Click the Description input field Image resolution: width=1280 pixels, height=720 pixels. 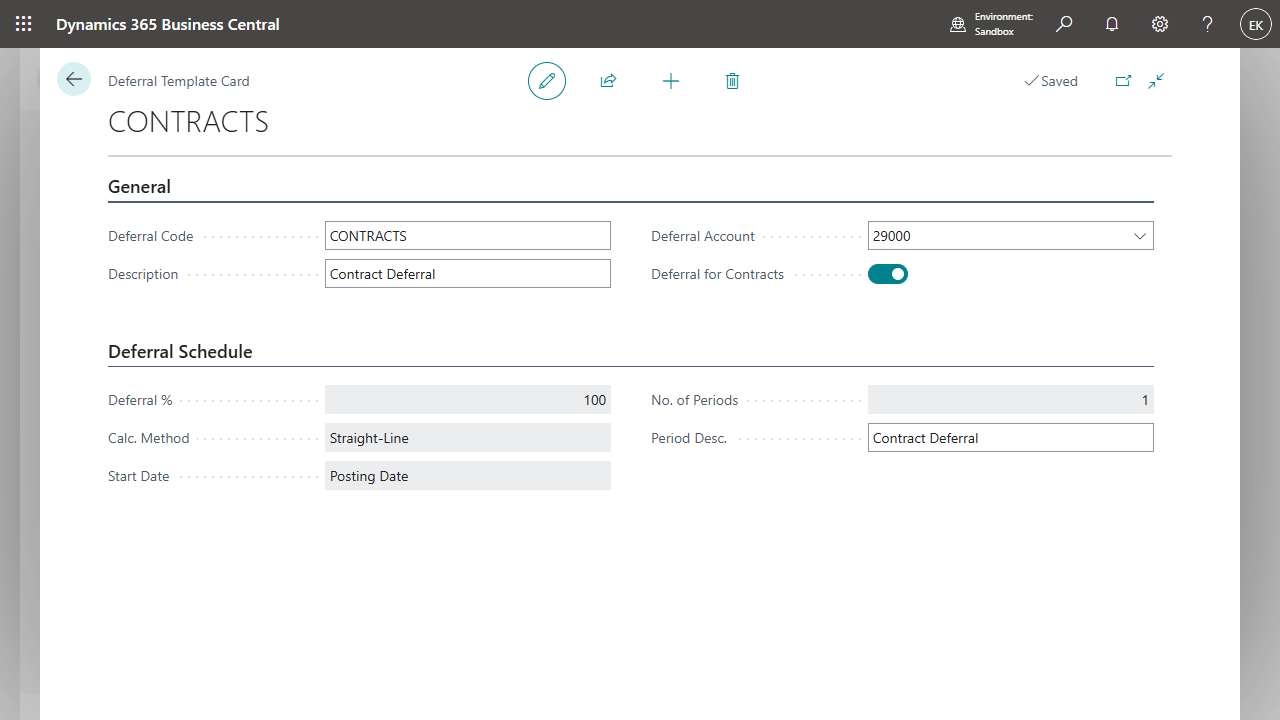[x=467, y=274]
